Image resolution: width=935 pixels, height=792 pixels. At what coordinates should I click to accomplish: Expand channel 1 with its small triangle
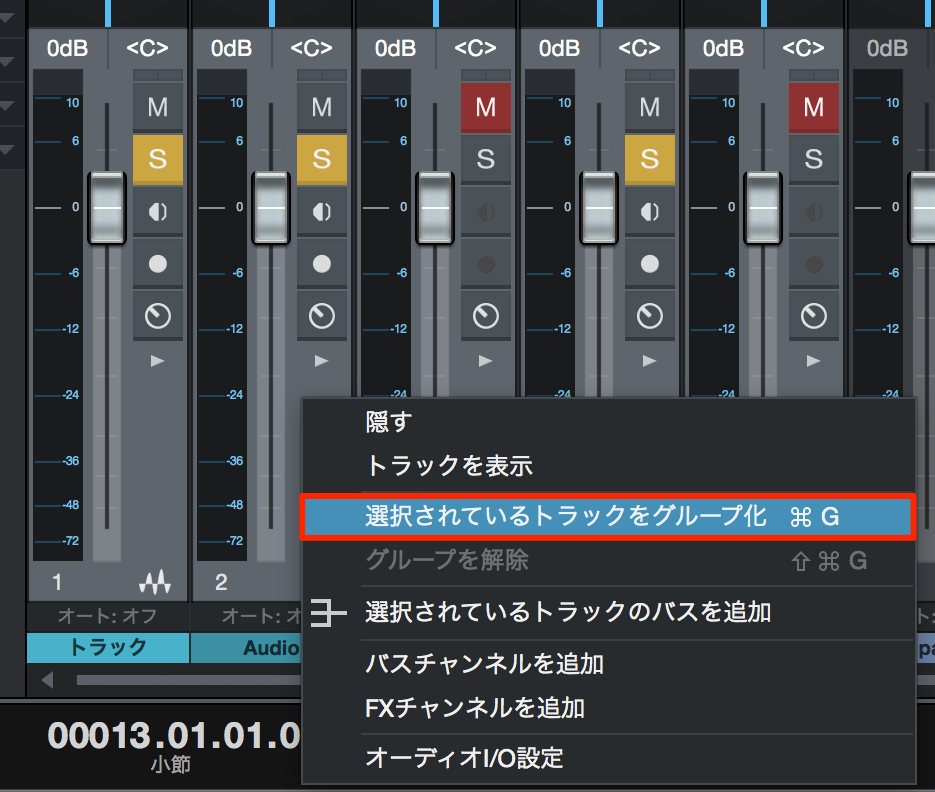point(157,361)
